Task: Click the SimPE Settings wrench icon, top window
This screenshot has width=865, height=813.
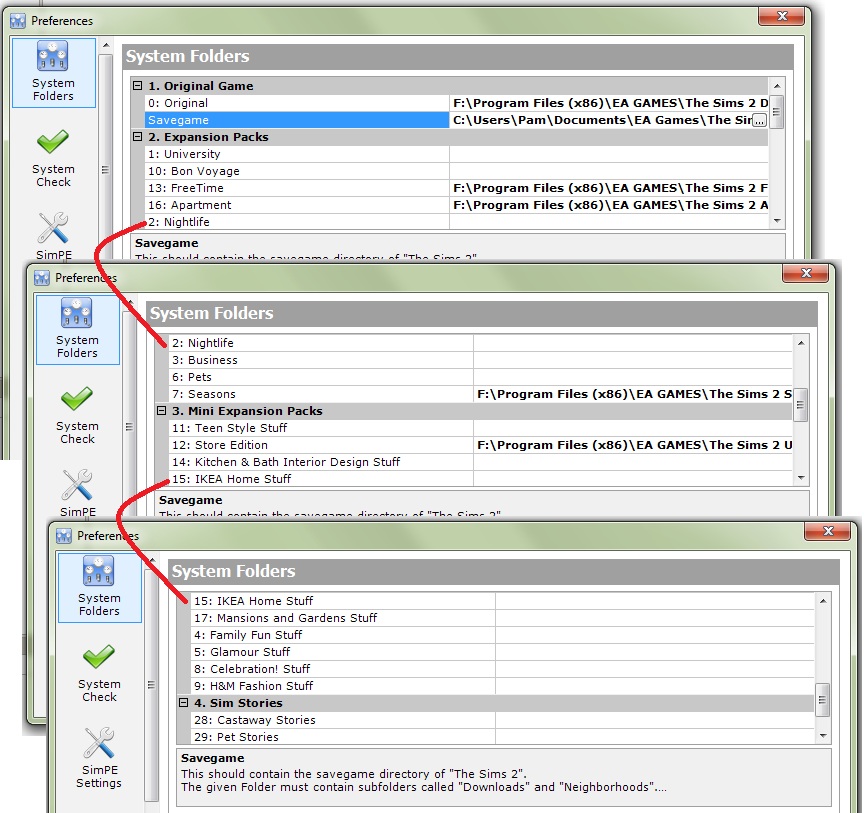Action: click(53, 228)
